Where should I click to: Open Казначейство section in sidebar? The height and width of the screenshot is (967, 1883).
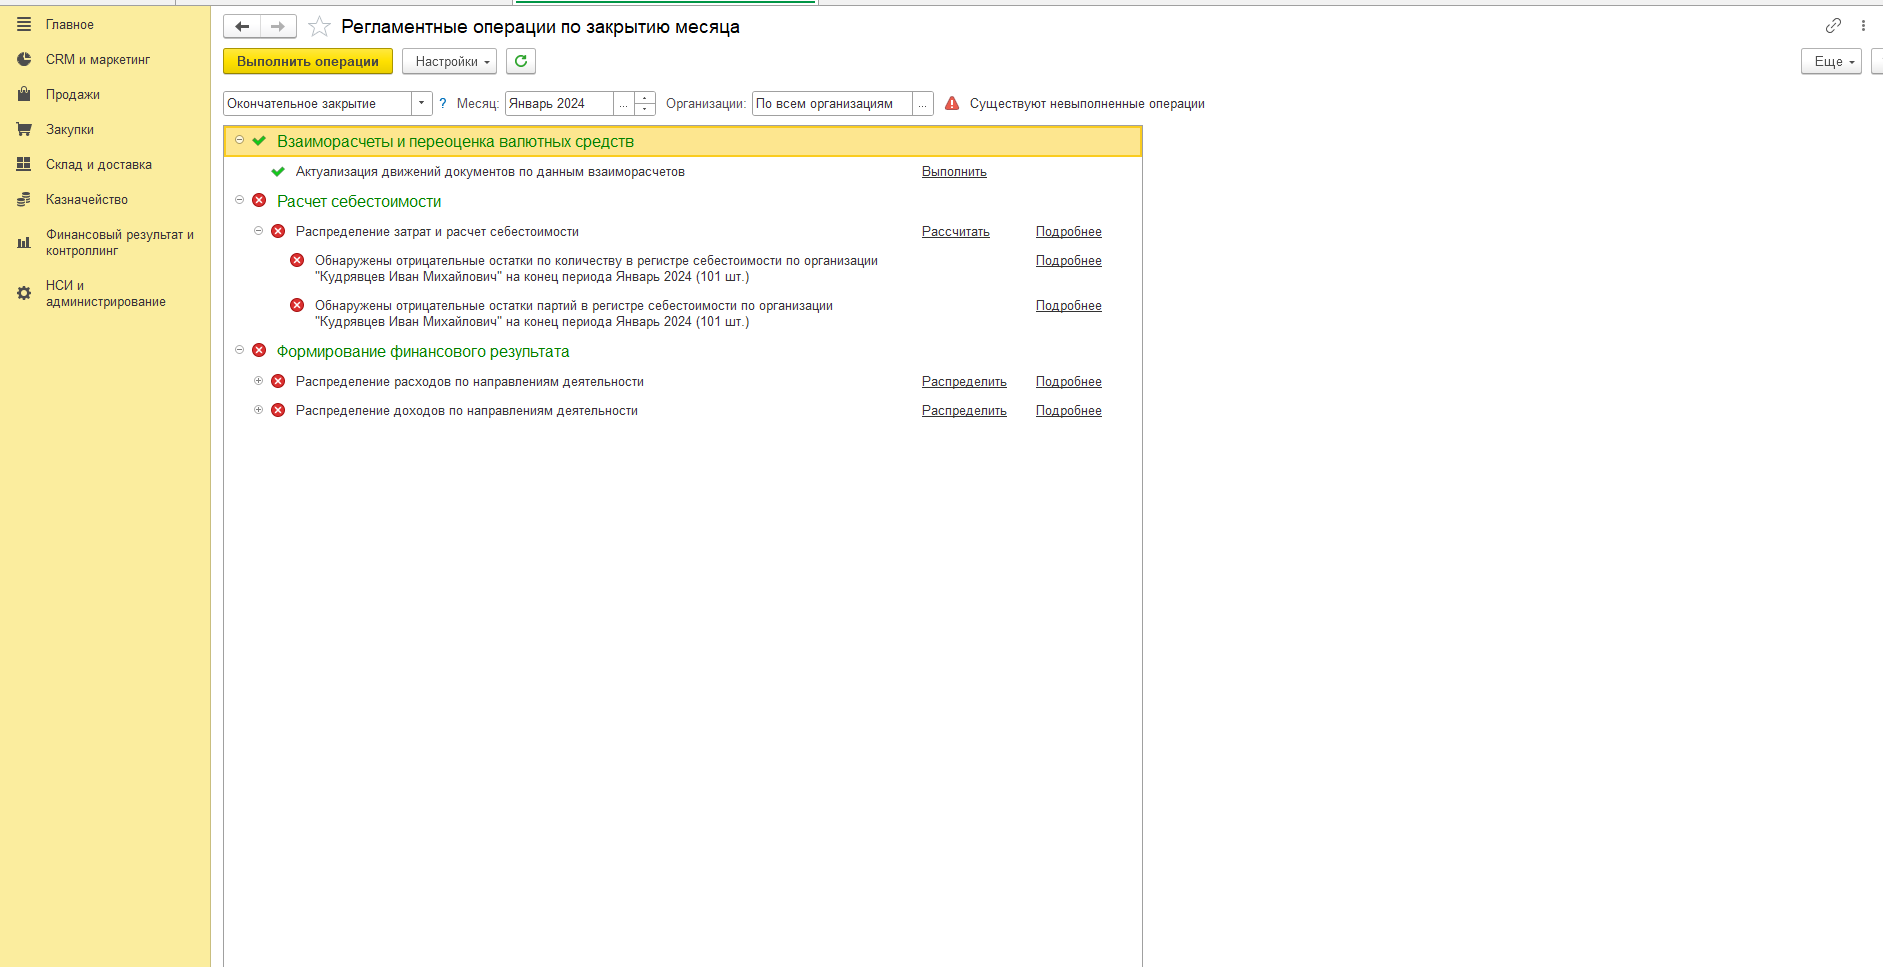pos(86,200)
